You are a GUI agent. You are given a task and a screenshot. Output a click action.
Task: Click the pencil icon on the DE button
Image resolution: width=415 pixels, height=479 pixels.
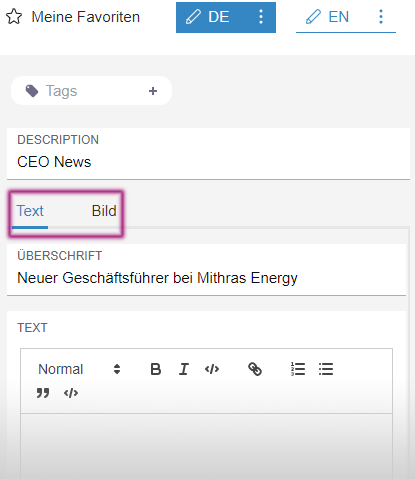(x=193, y=17)
